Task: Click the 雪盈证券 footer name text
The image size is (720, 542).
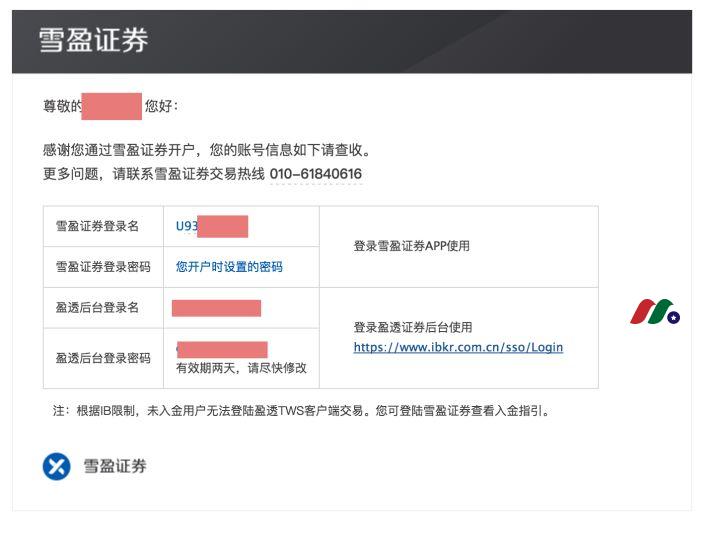Action: click(115, 466)
